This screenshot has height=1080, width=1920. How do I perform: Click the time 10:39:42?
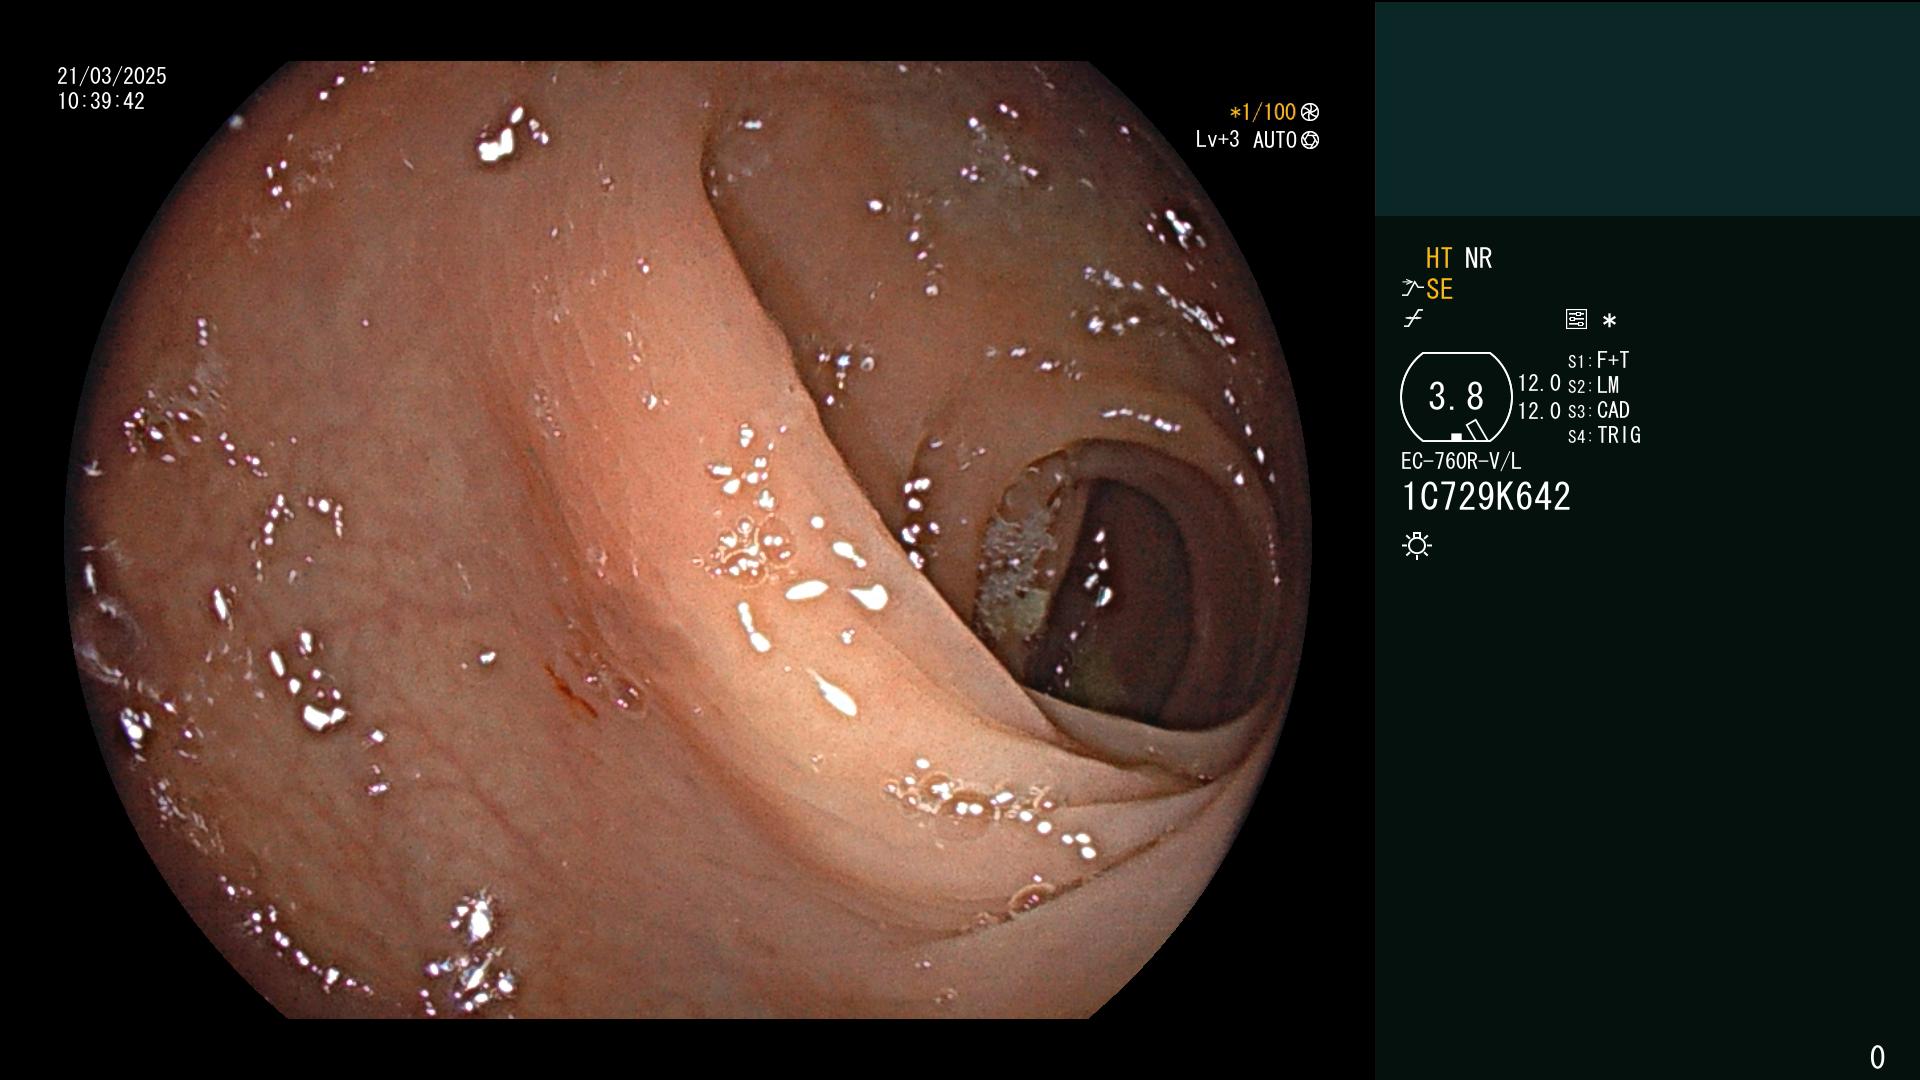pyautogui.click(x=101, y=101)
